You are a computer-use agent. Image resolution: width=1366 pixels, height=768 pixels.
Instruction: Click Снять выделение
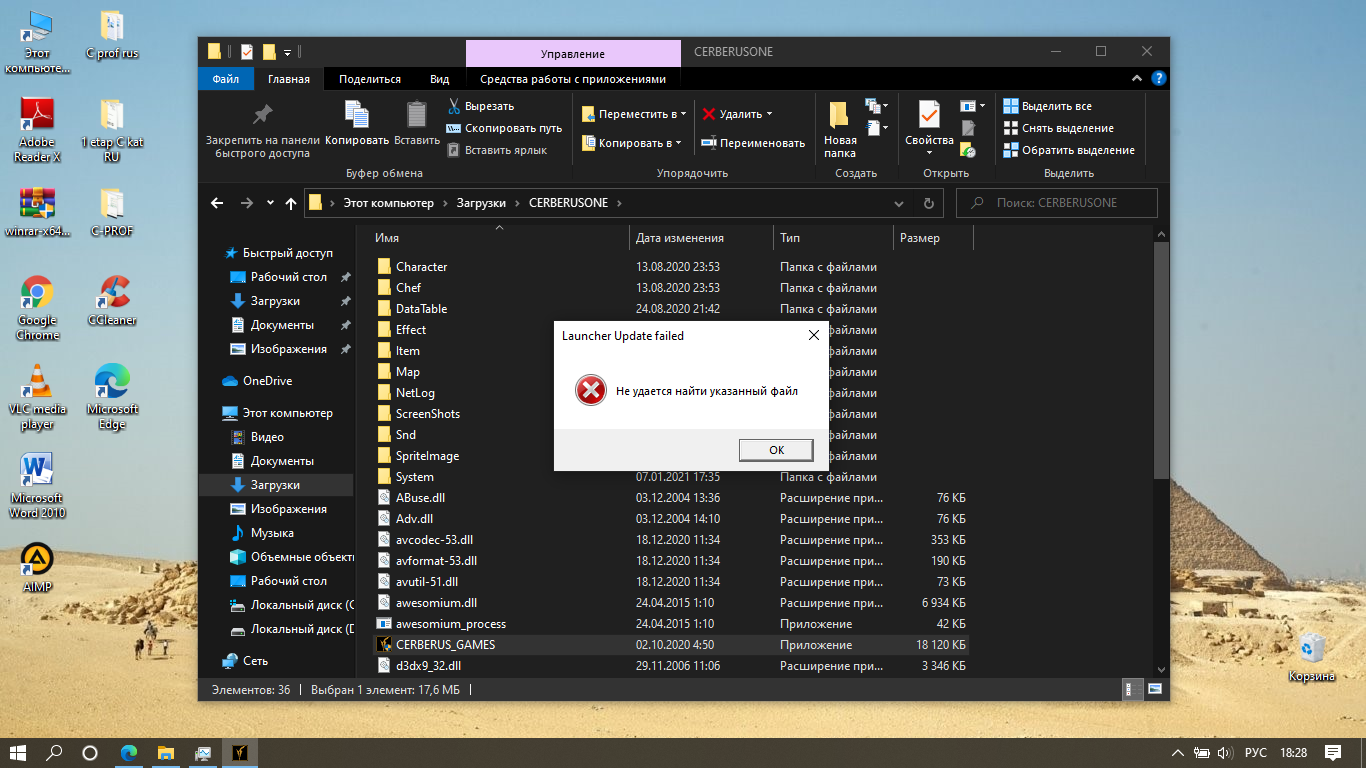[x=1059, y=128]
